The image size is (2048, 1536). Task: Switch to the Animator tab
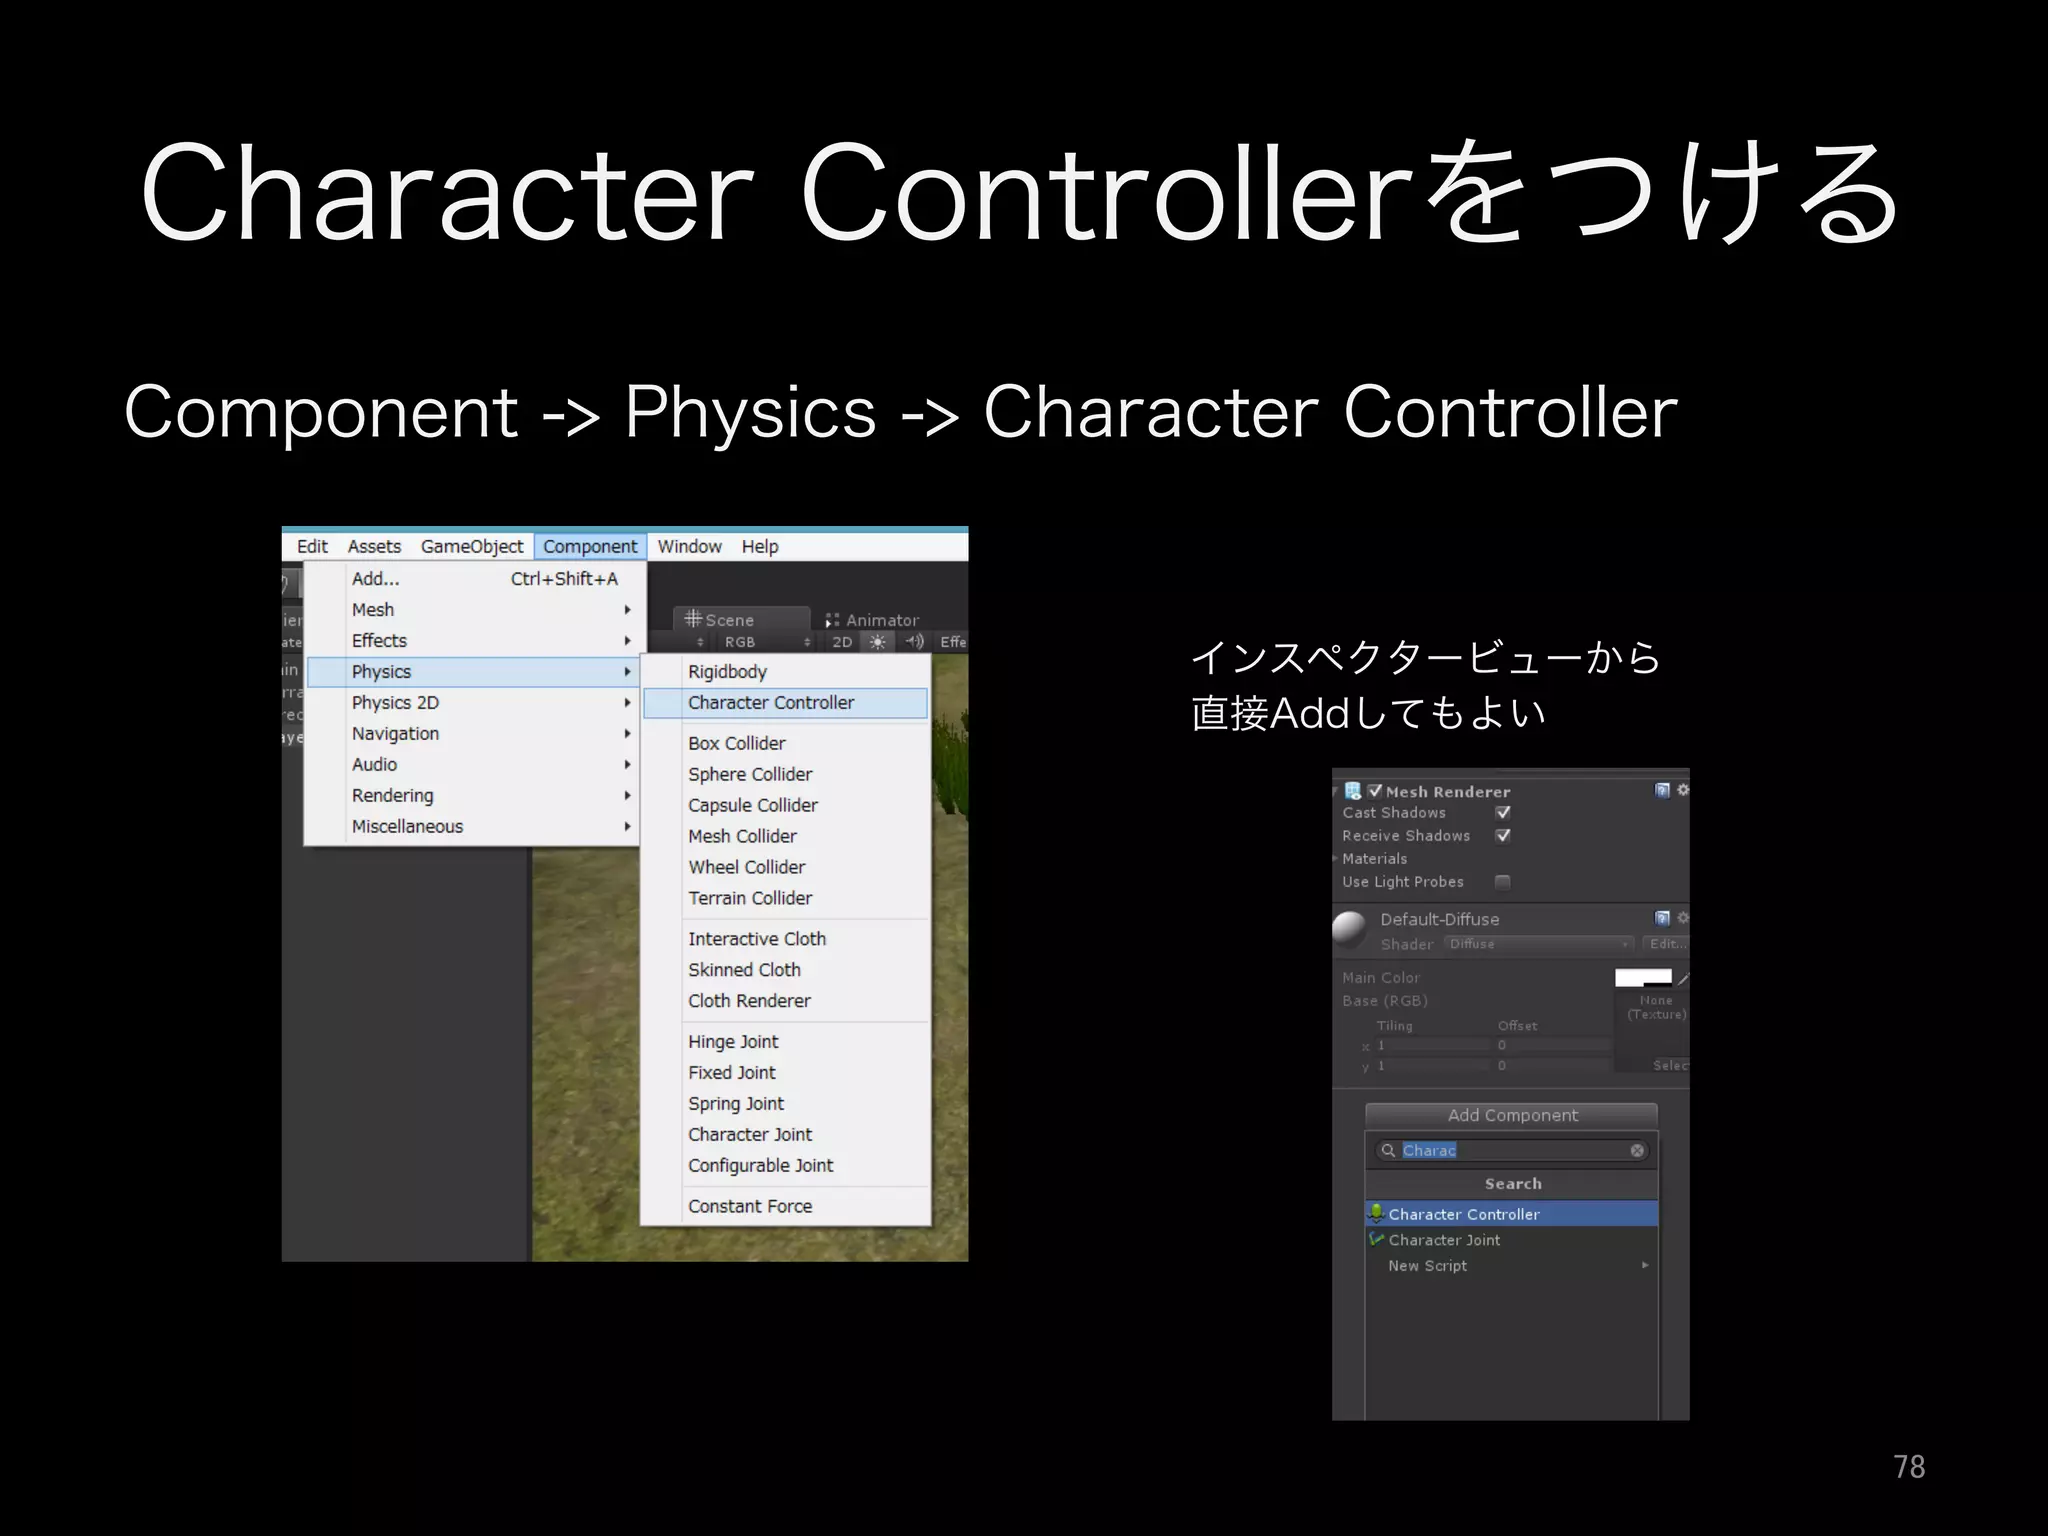(872, 620)
